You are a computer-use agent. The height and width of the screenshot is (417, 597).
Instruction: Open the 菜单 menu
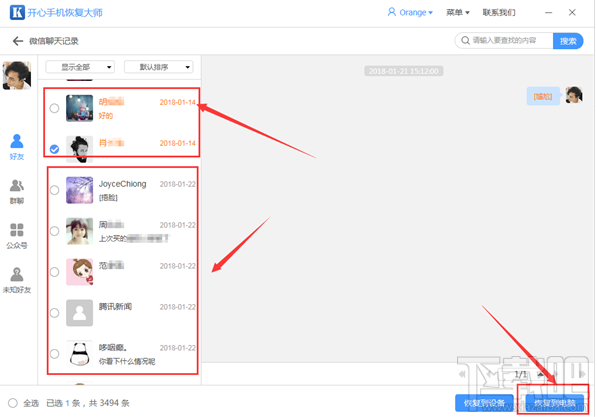tap(458, 12)
